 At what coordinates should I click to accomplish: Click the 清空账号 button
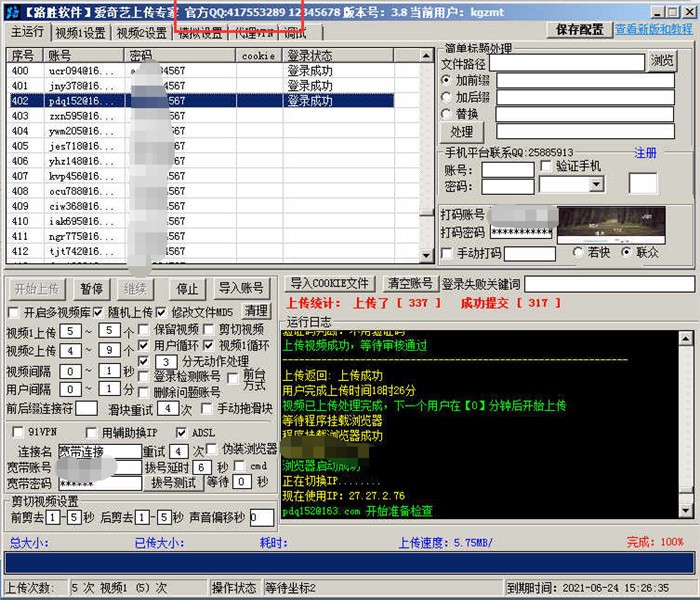pos(410,283)
